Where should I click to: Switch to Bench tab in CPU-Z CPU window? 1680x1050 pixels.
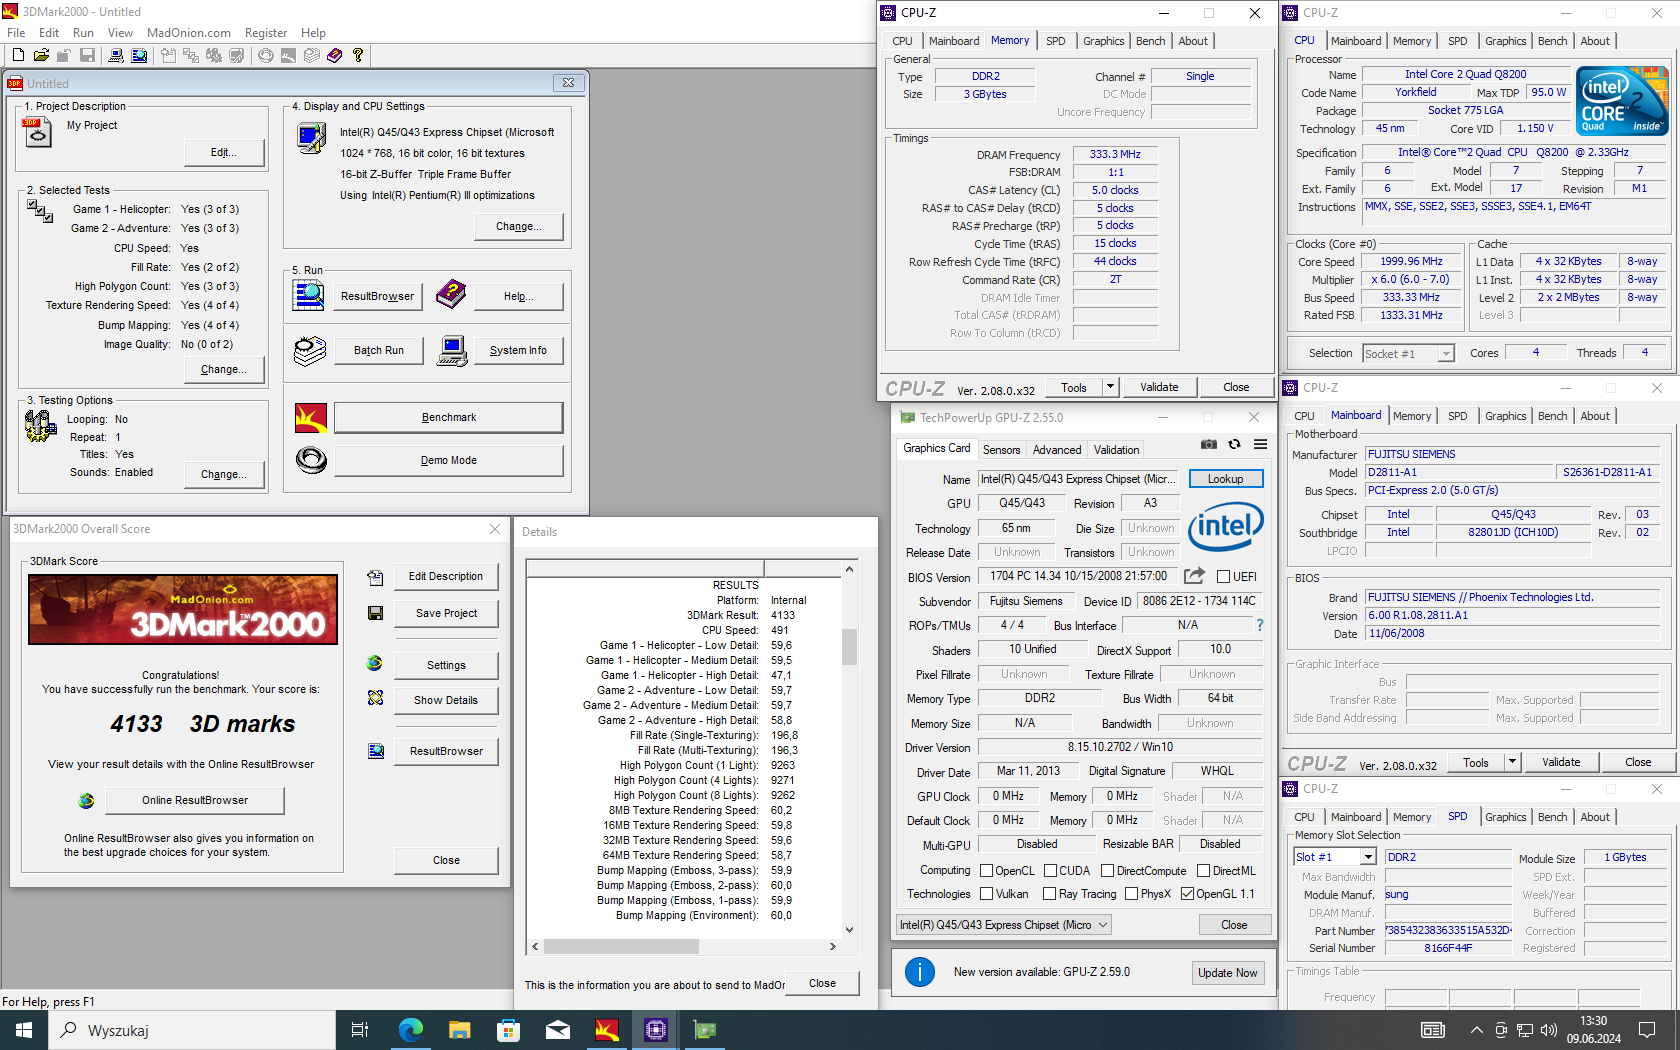1552,41
